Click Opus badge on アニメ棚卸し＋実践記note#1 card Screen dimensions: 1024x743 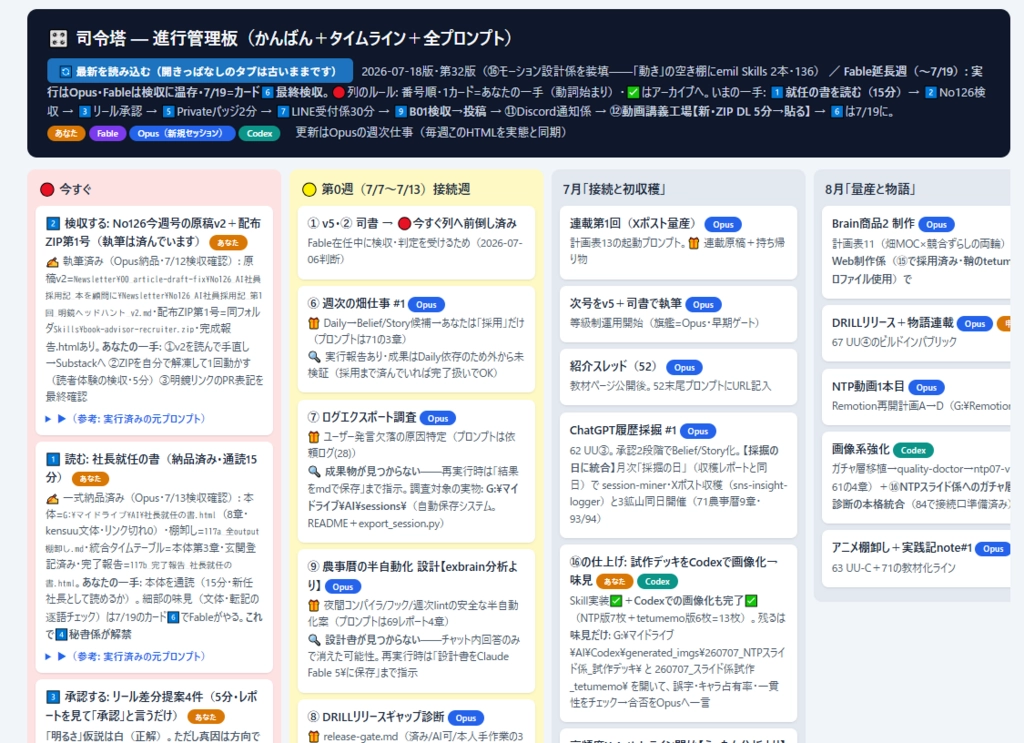tap(993, 549)
